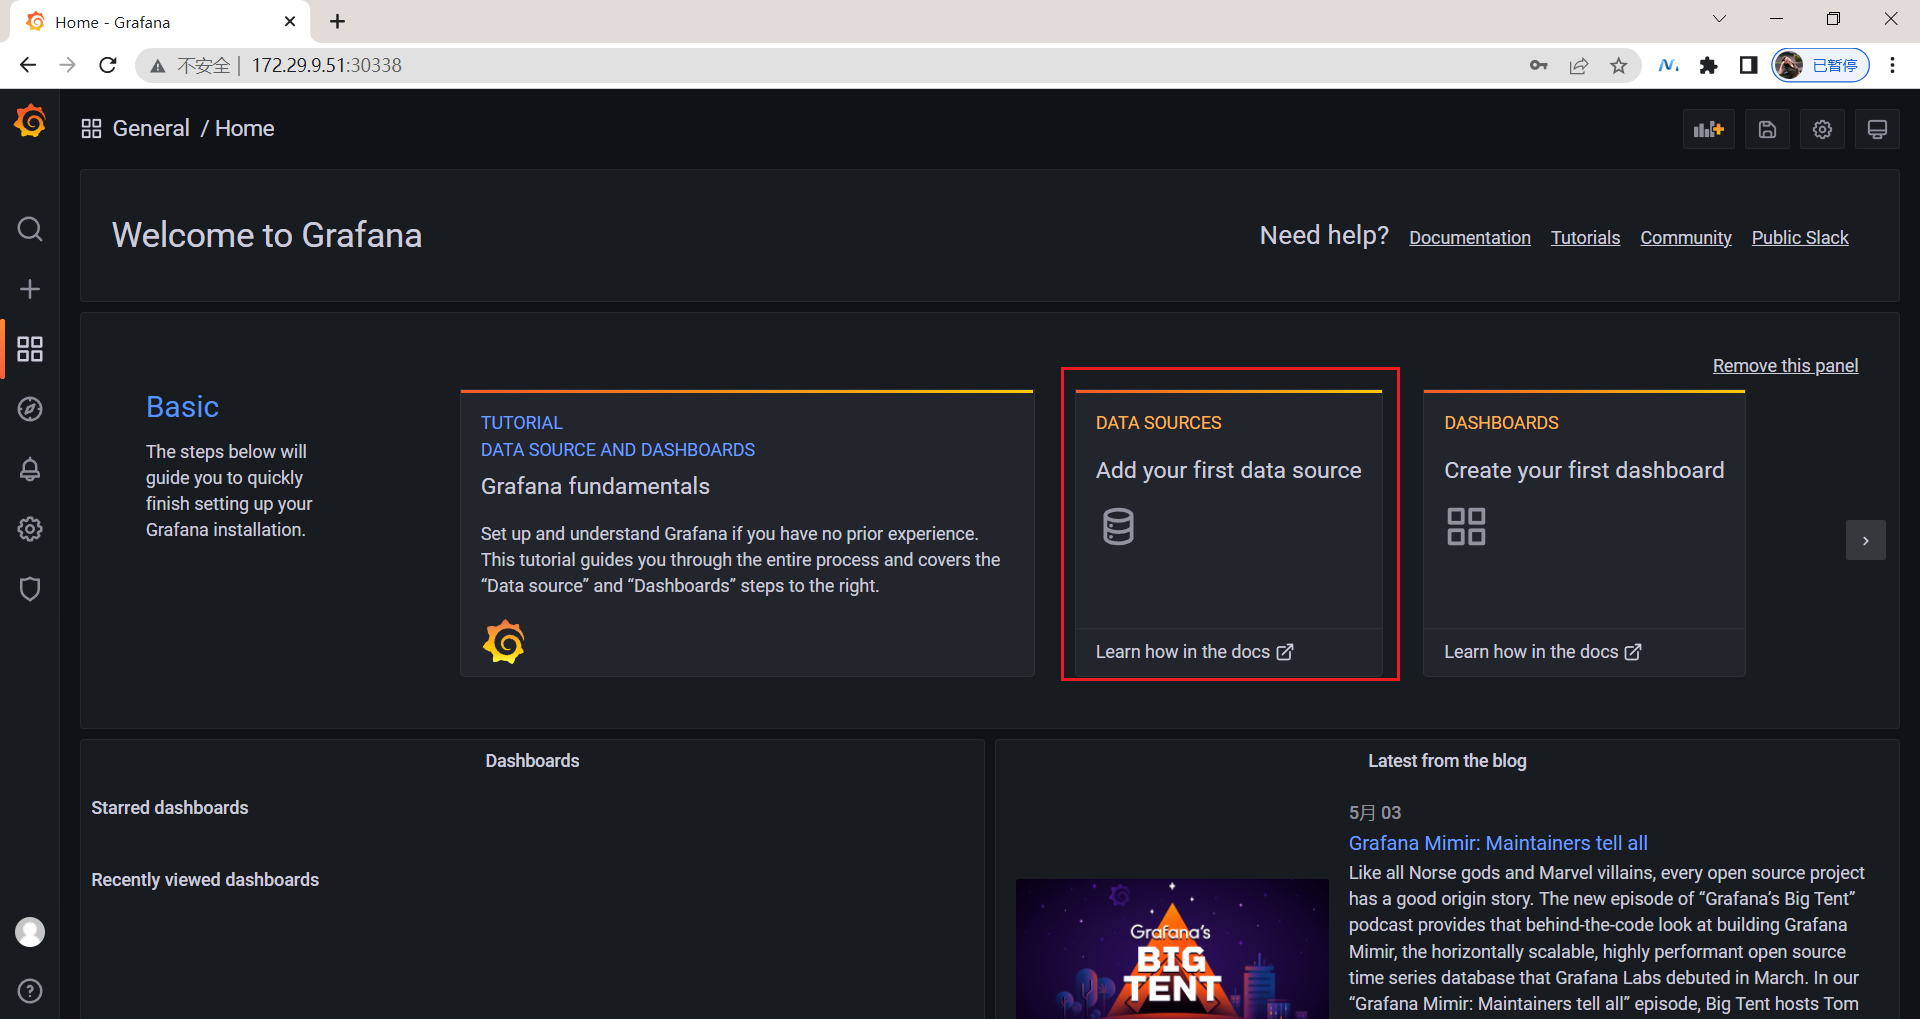The height and width of the screenshot is (1019, 1920).
Task: Click the Recently viewed dashboards heading
Action: pos(205,880)
